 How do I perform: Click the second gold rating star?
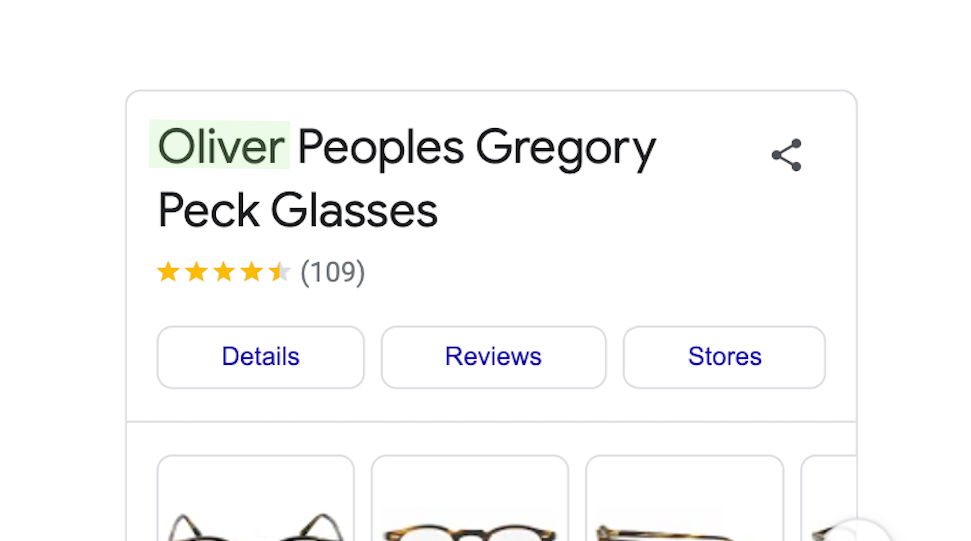(x=196, y=272)
